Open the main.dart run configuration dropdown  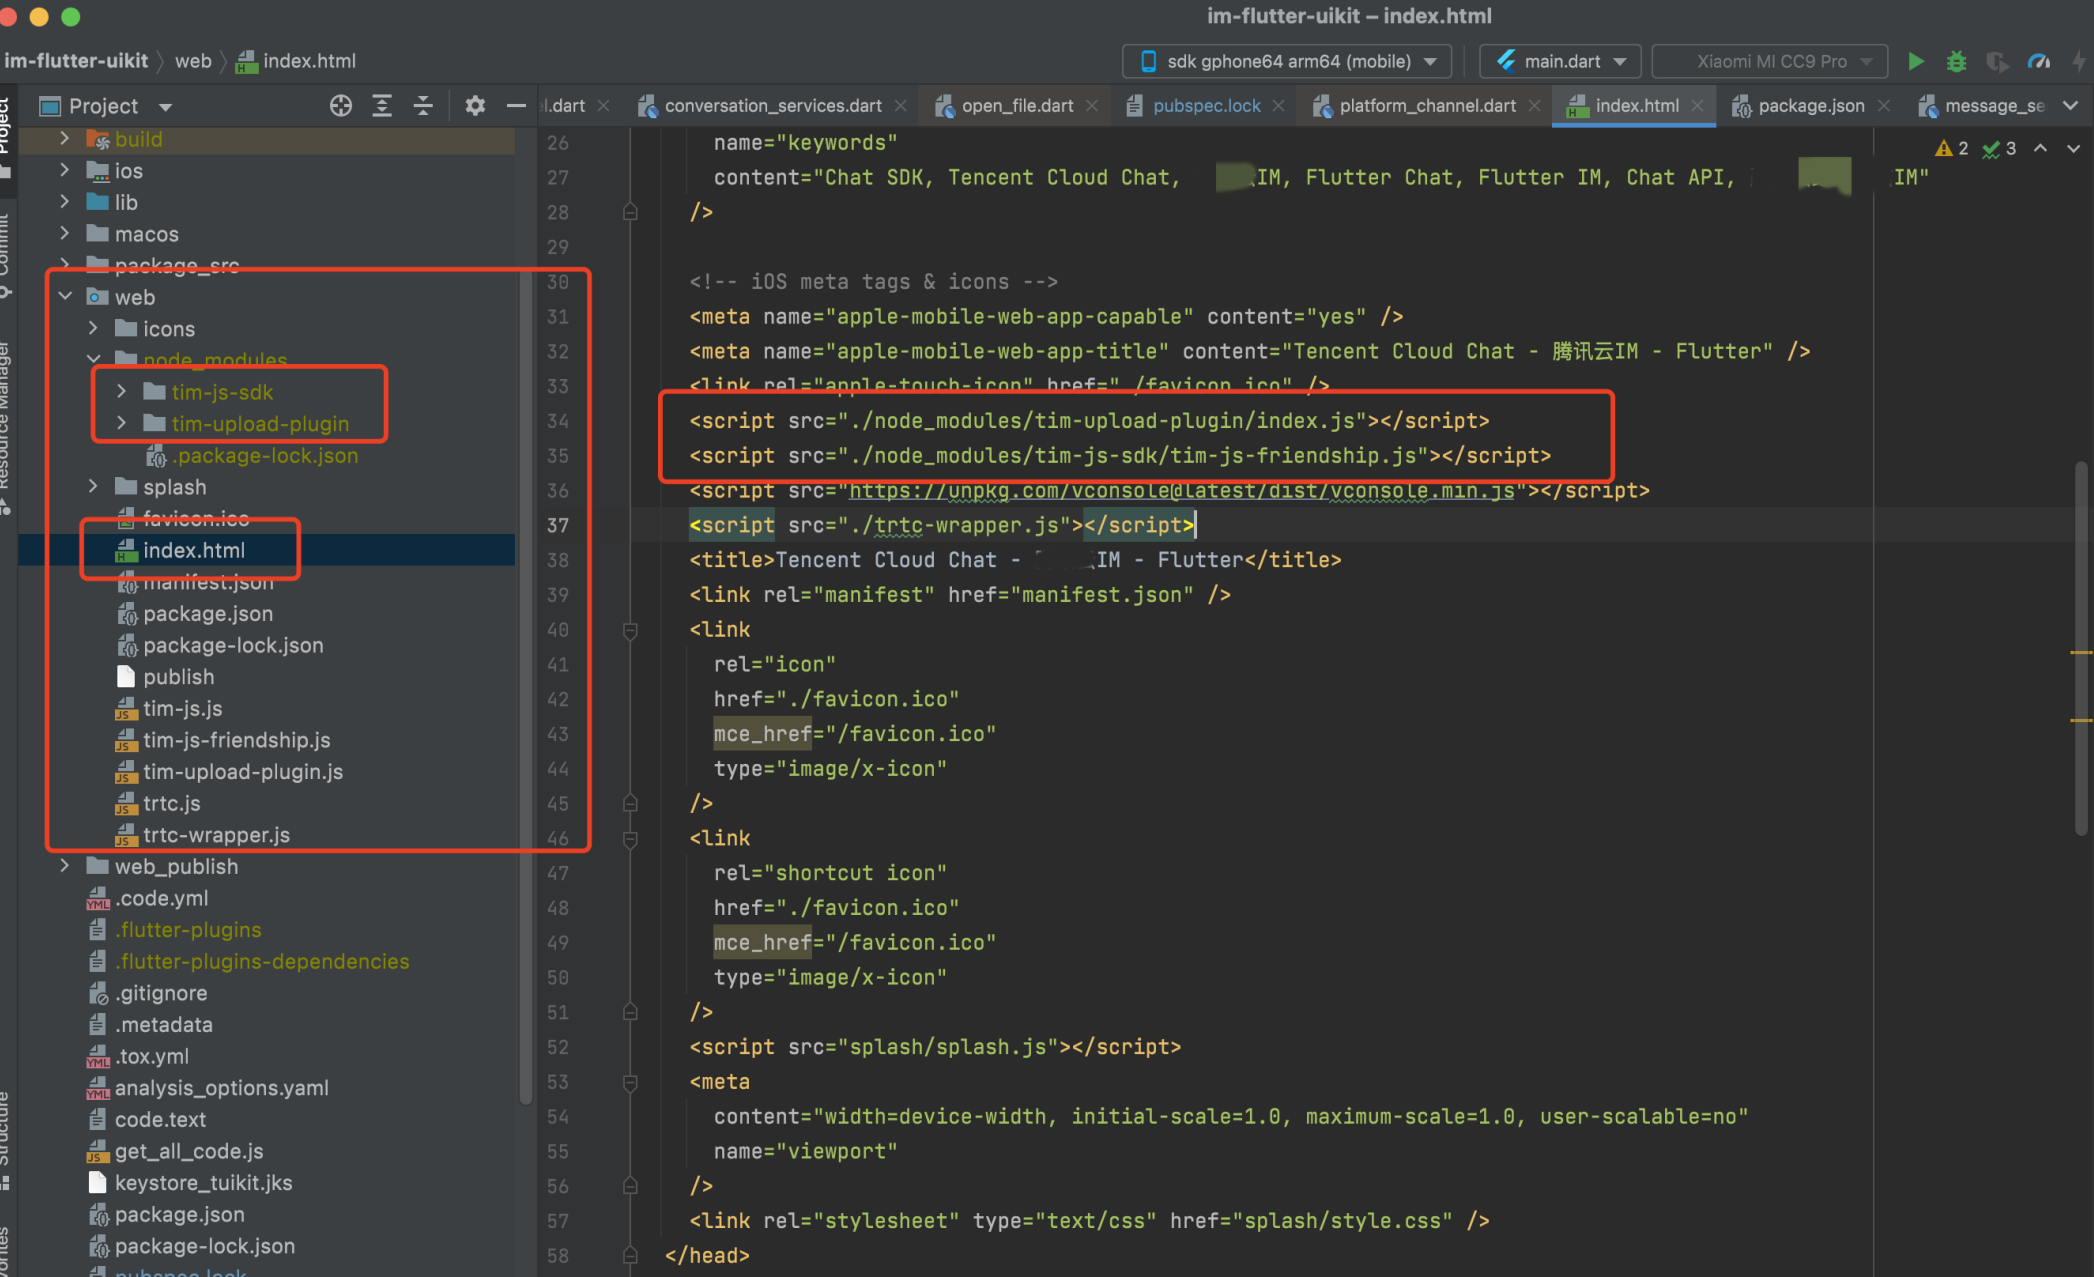pyautogui.click(x=1561, y=61)
